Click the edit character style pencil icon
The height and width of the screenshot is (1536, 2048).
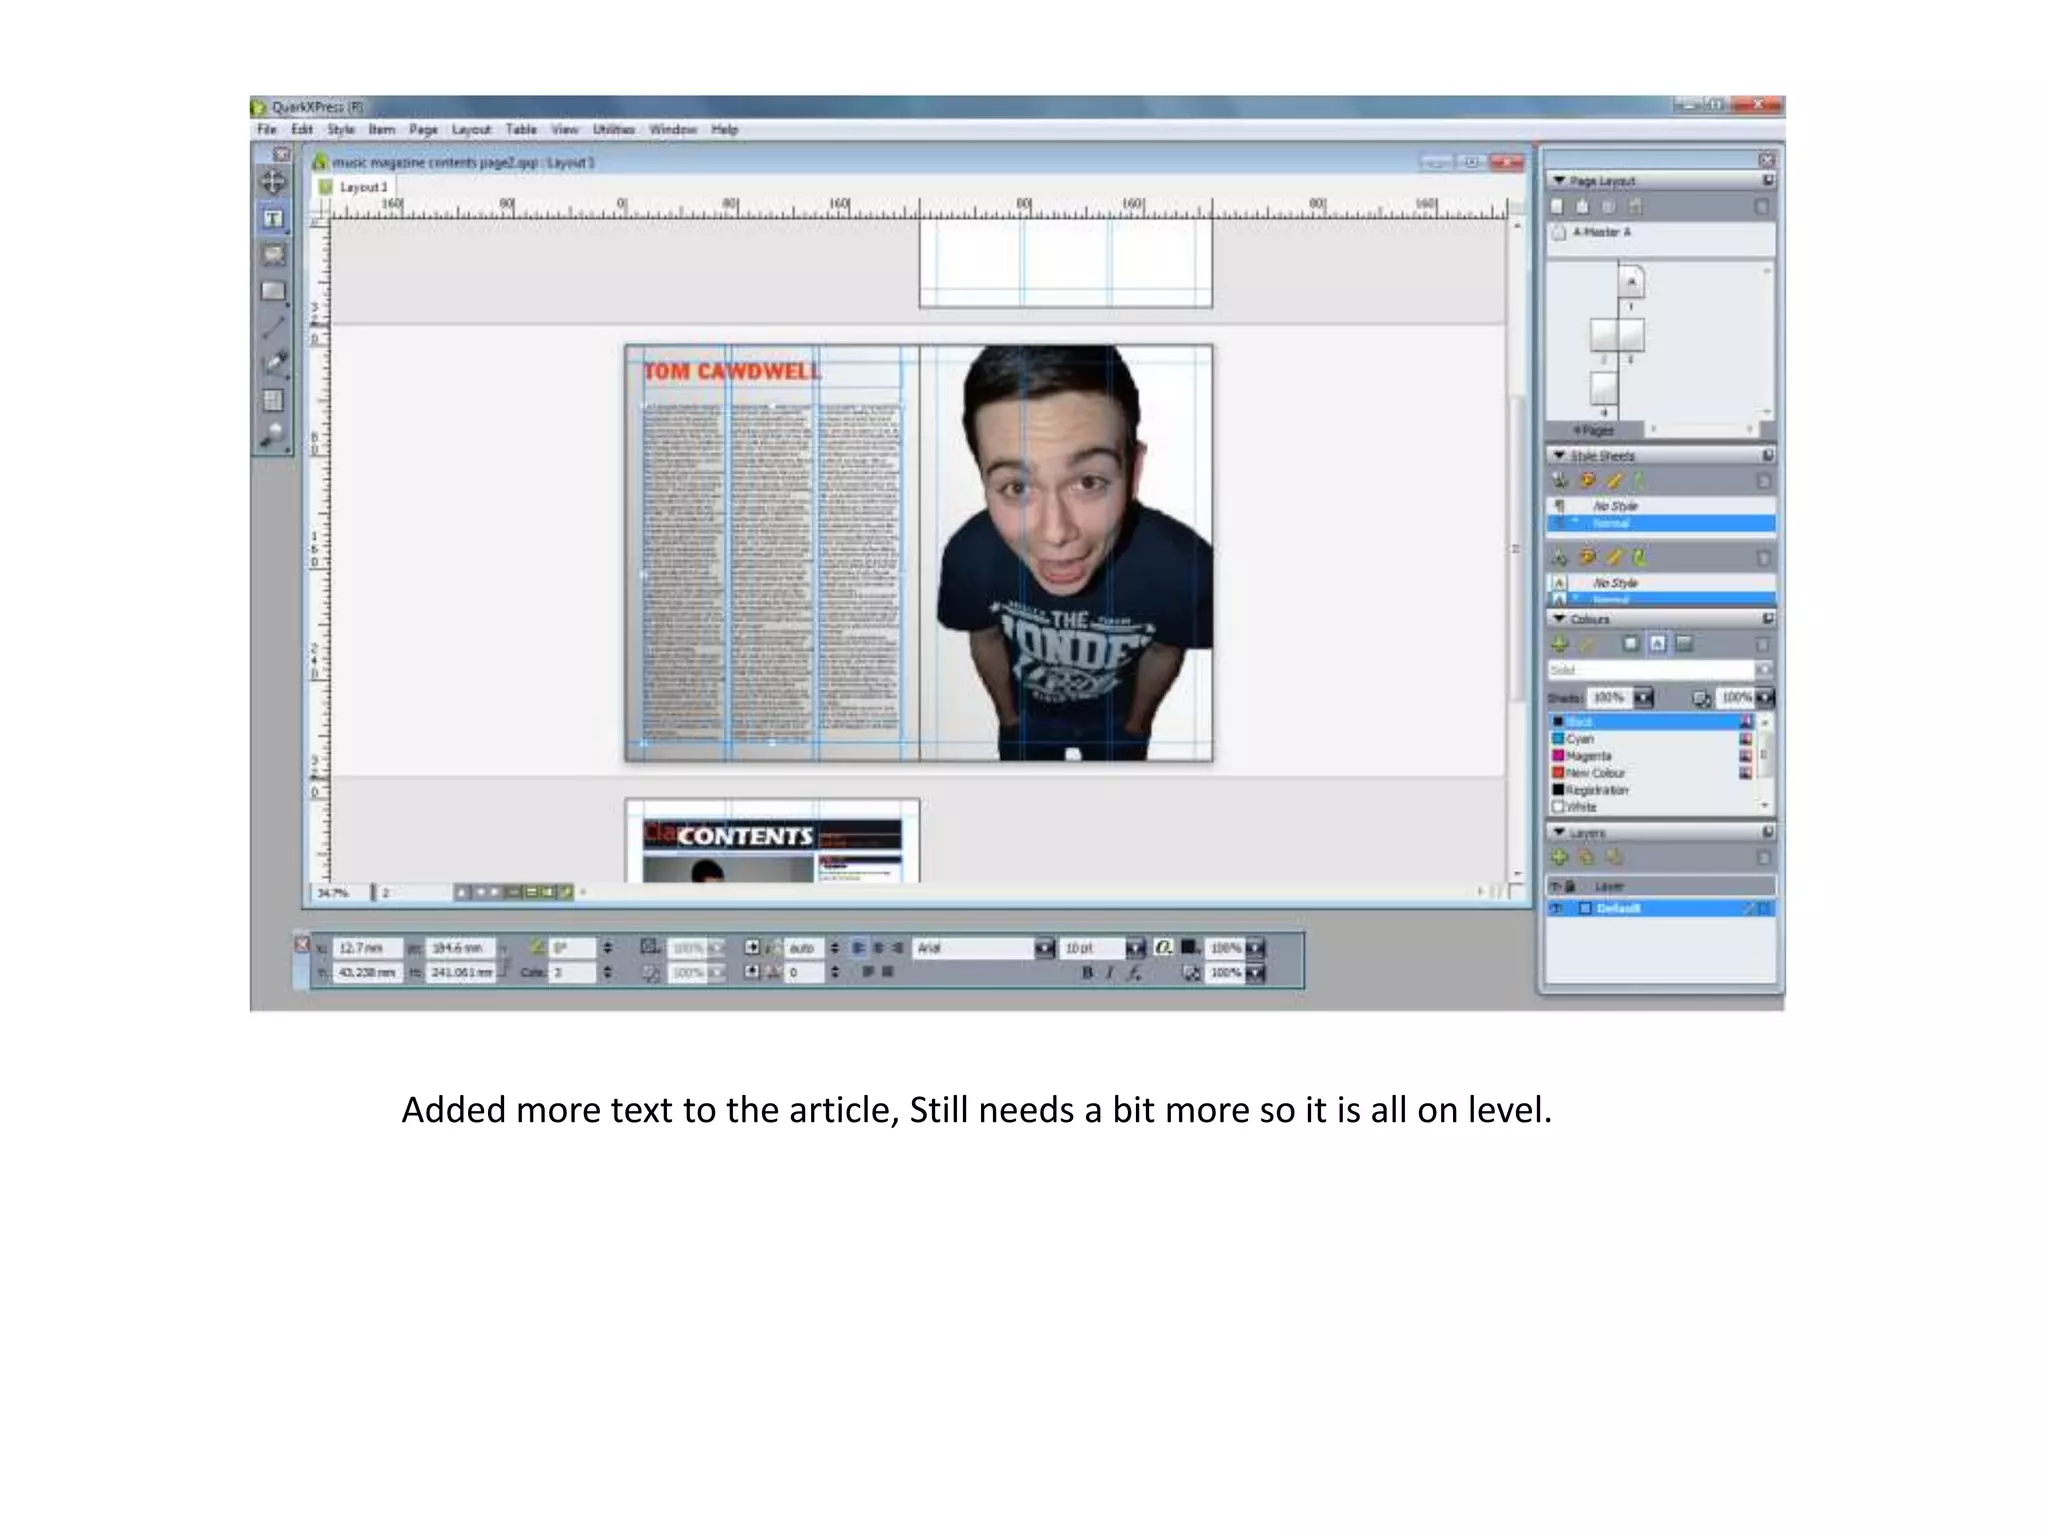(1613, 557)
